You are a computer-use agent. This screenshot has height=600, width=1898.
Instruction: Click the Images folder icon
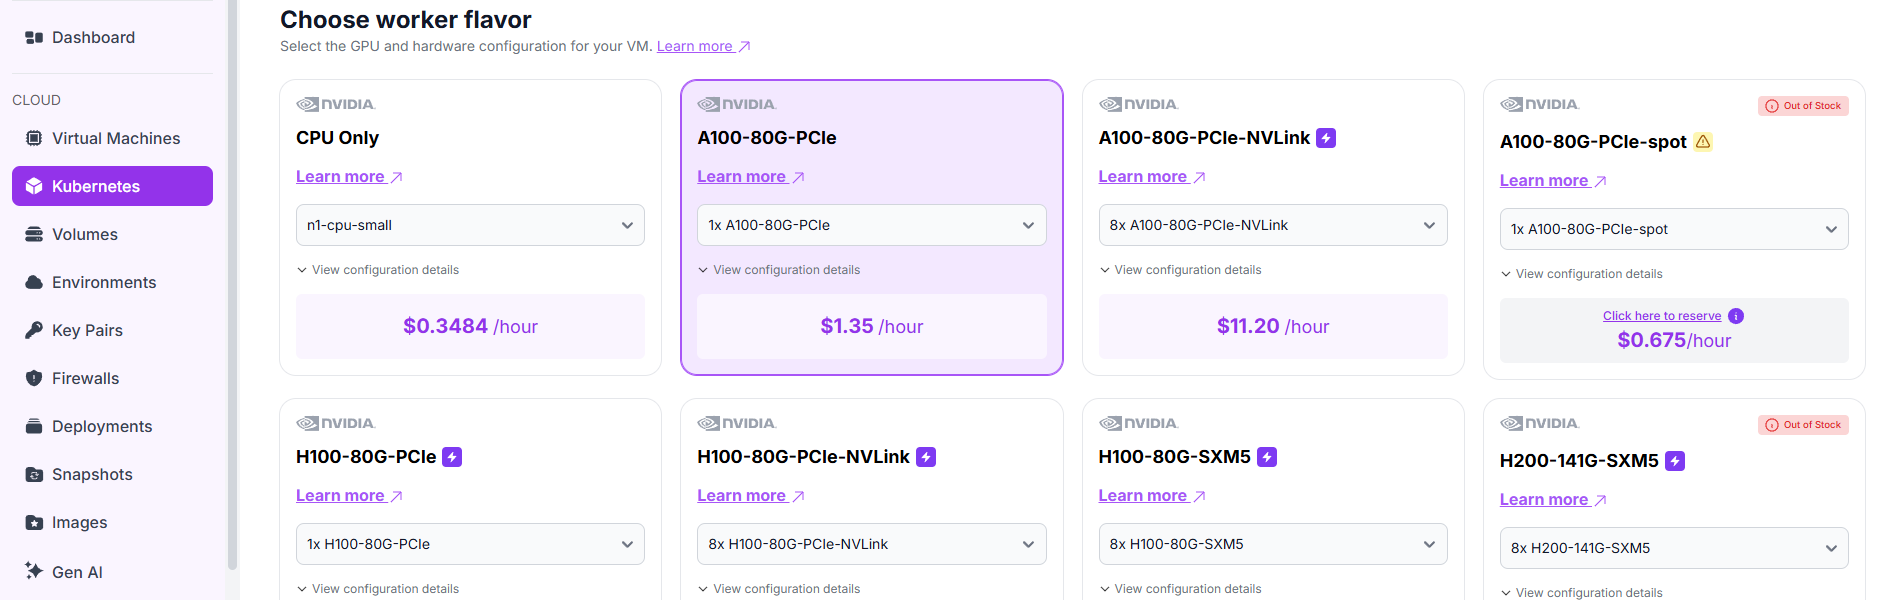point(34,522)
